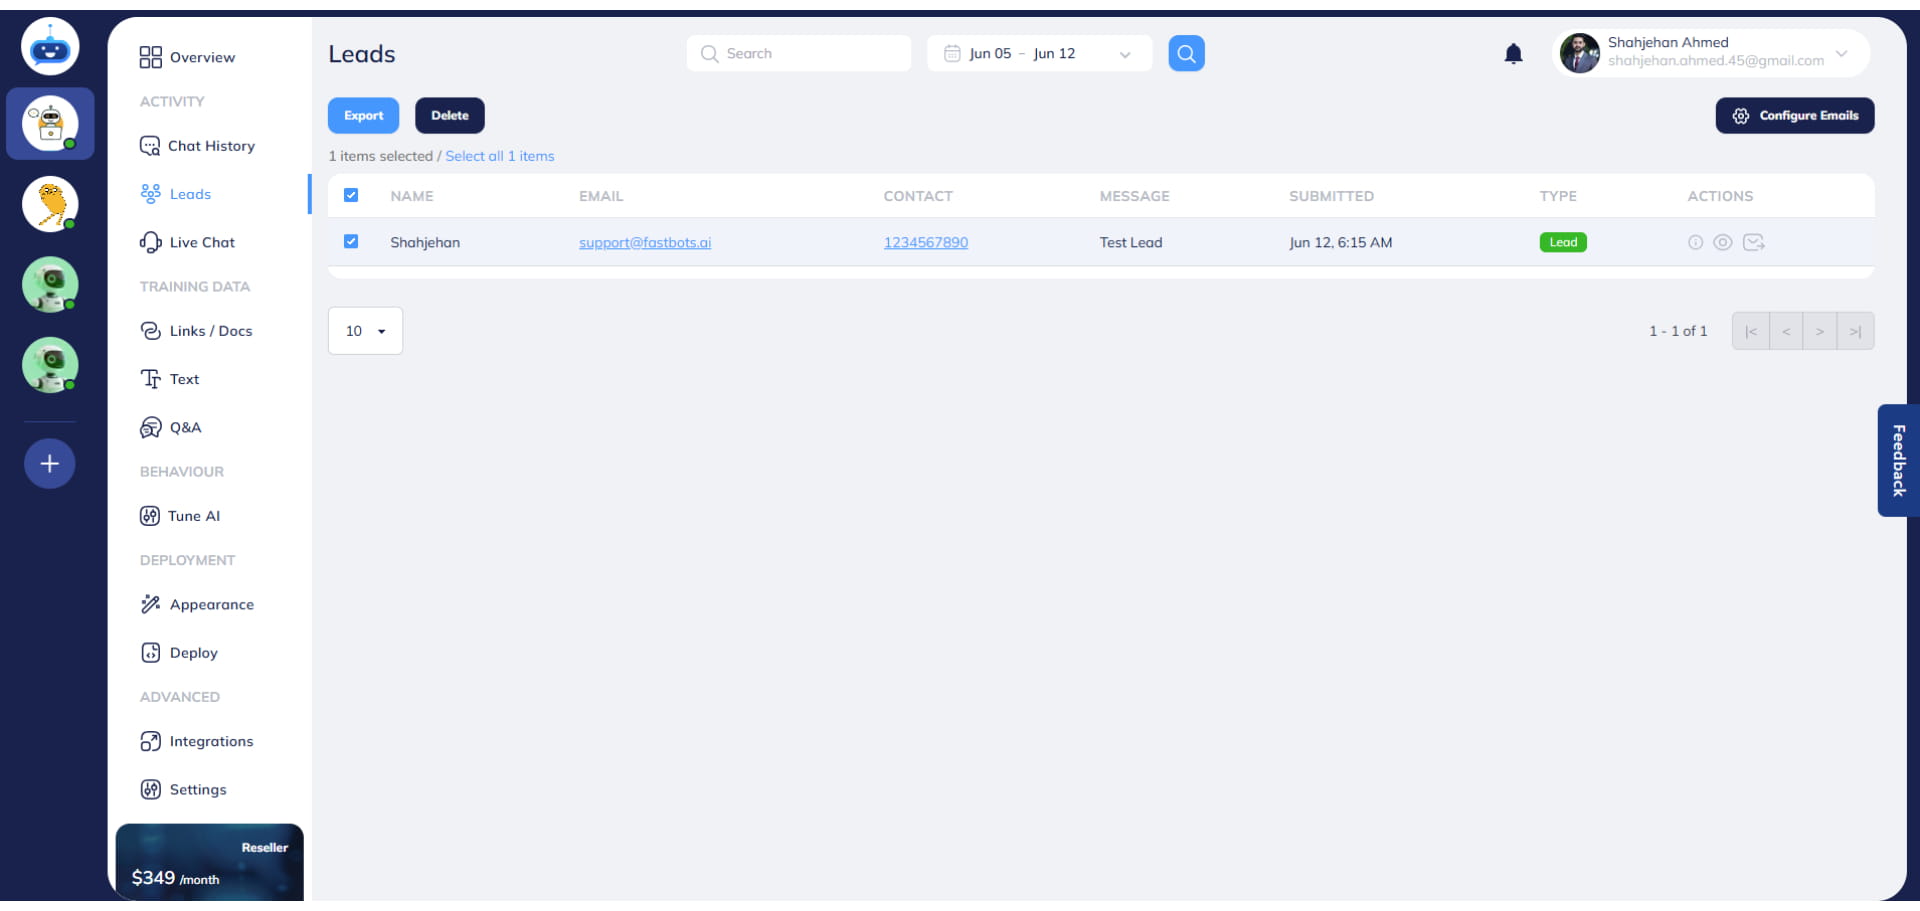Open the Chat History section
Image resolution: width=1920 pixels, height=911 pixels.
pyautogui.click(x=210, y=146)
